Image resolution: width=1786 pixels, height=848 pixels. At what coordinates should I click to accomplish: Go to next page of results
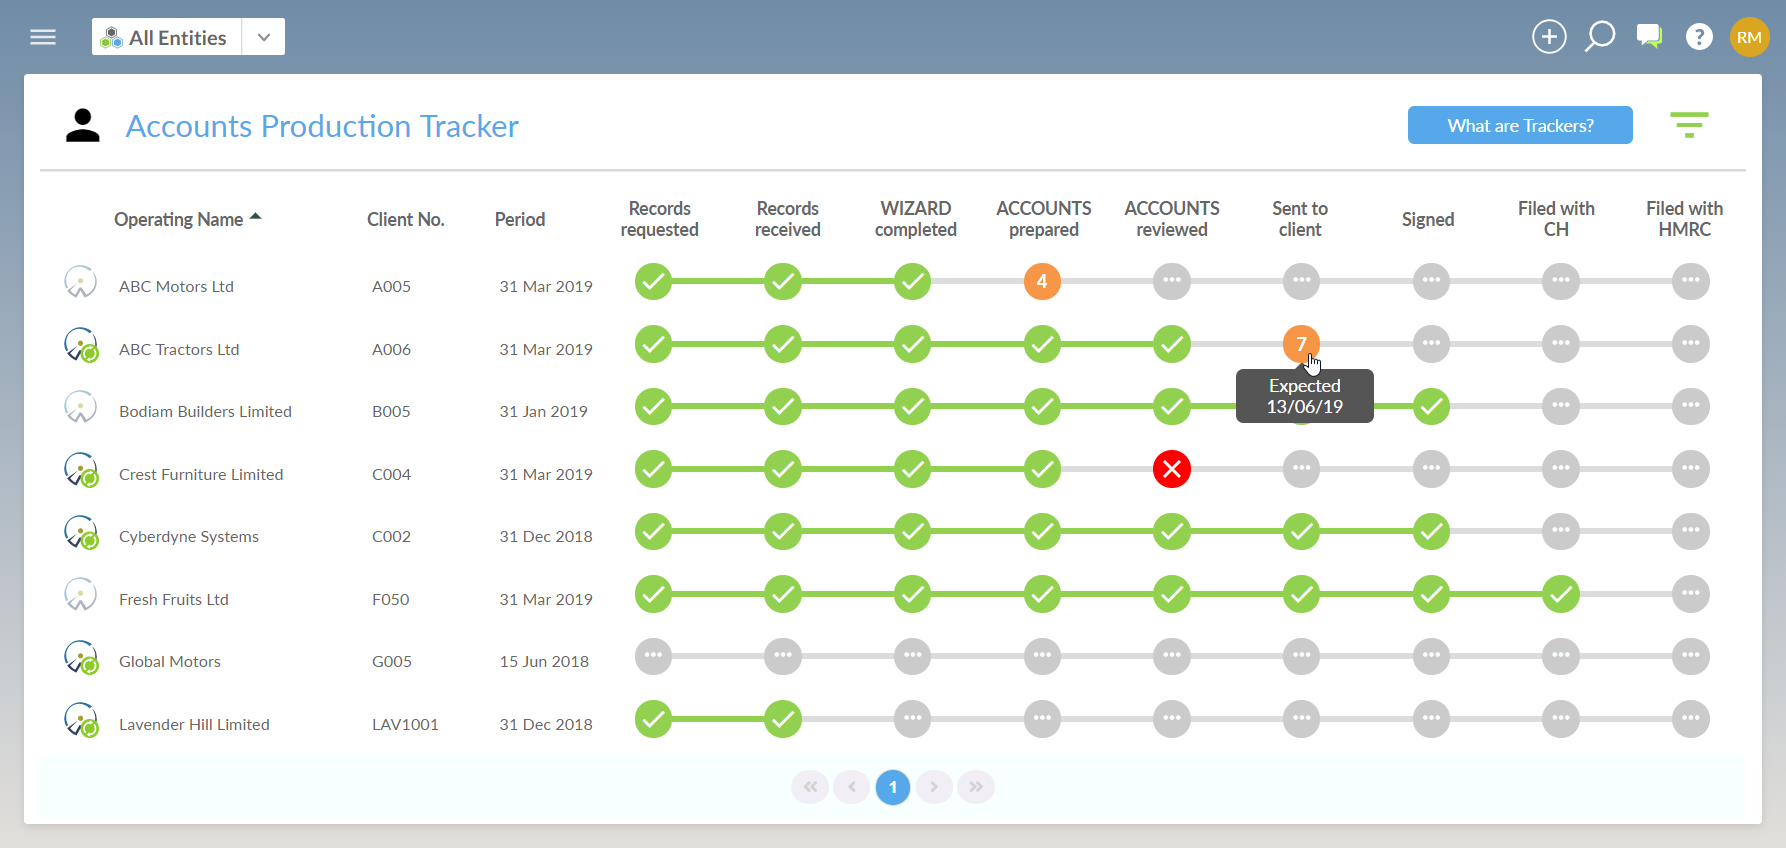point(934,787)
